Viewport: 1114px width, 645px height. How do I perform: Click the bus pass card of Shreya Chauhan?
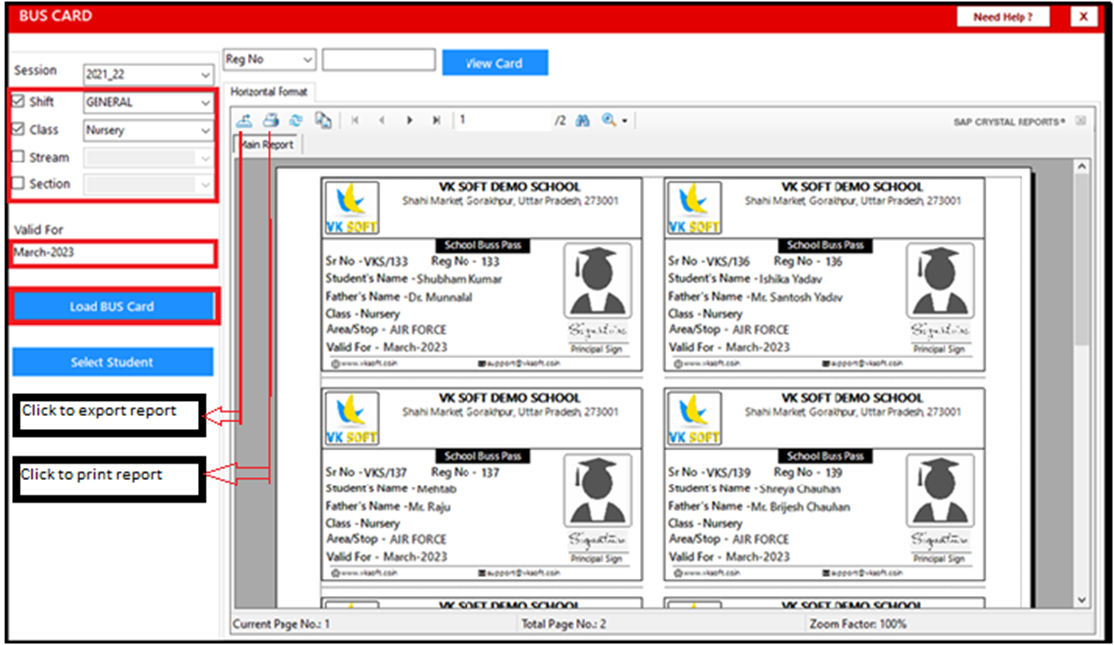point(825,484)
